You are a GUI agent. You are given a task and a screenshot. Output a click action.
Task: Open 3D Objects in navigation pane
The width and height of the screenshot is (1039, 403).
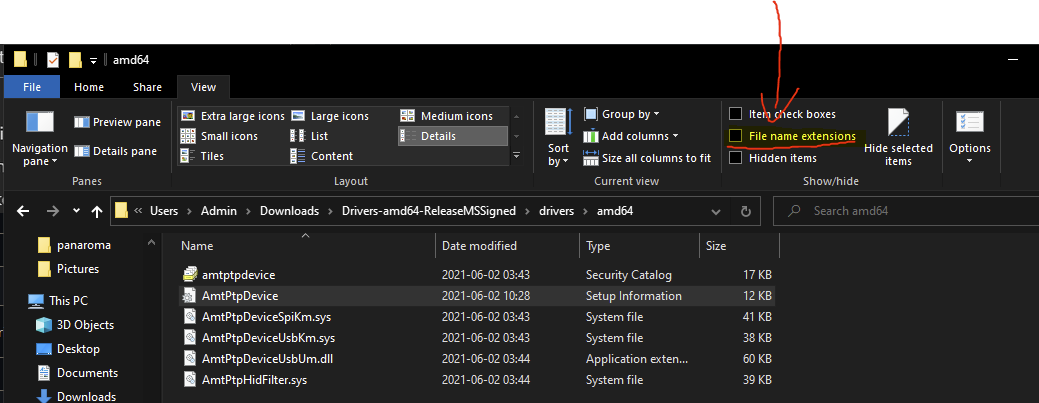coord(75,325)
